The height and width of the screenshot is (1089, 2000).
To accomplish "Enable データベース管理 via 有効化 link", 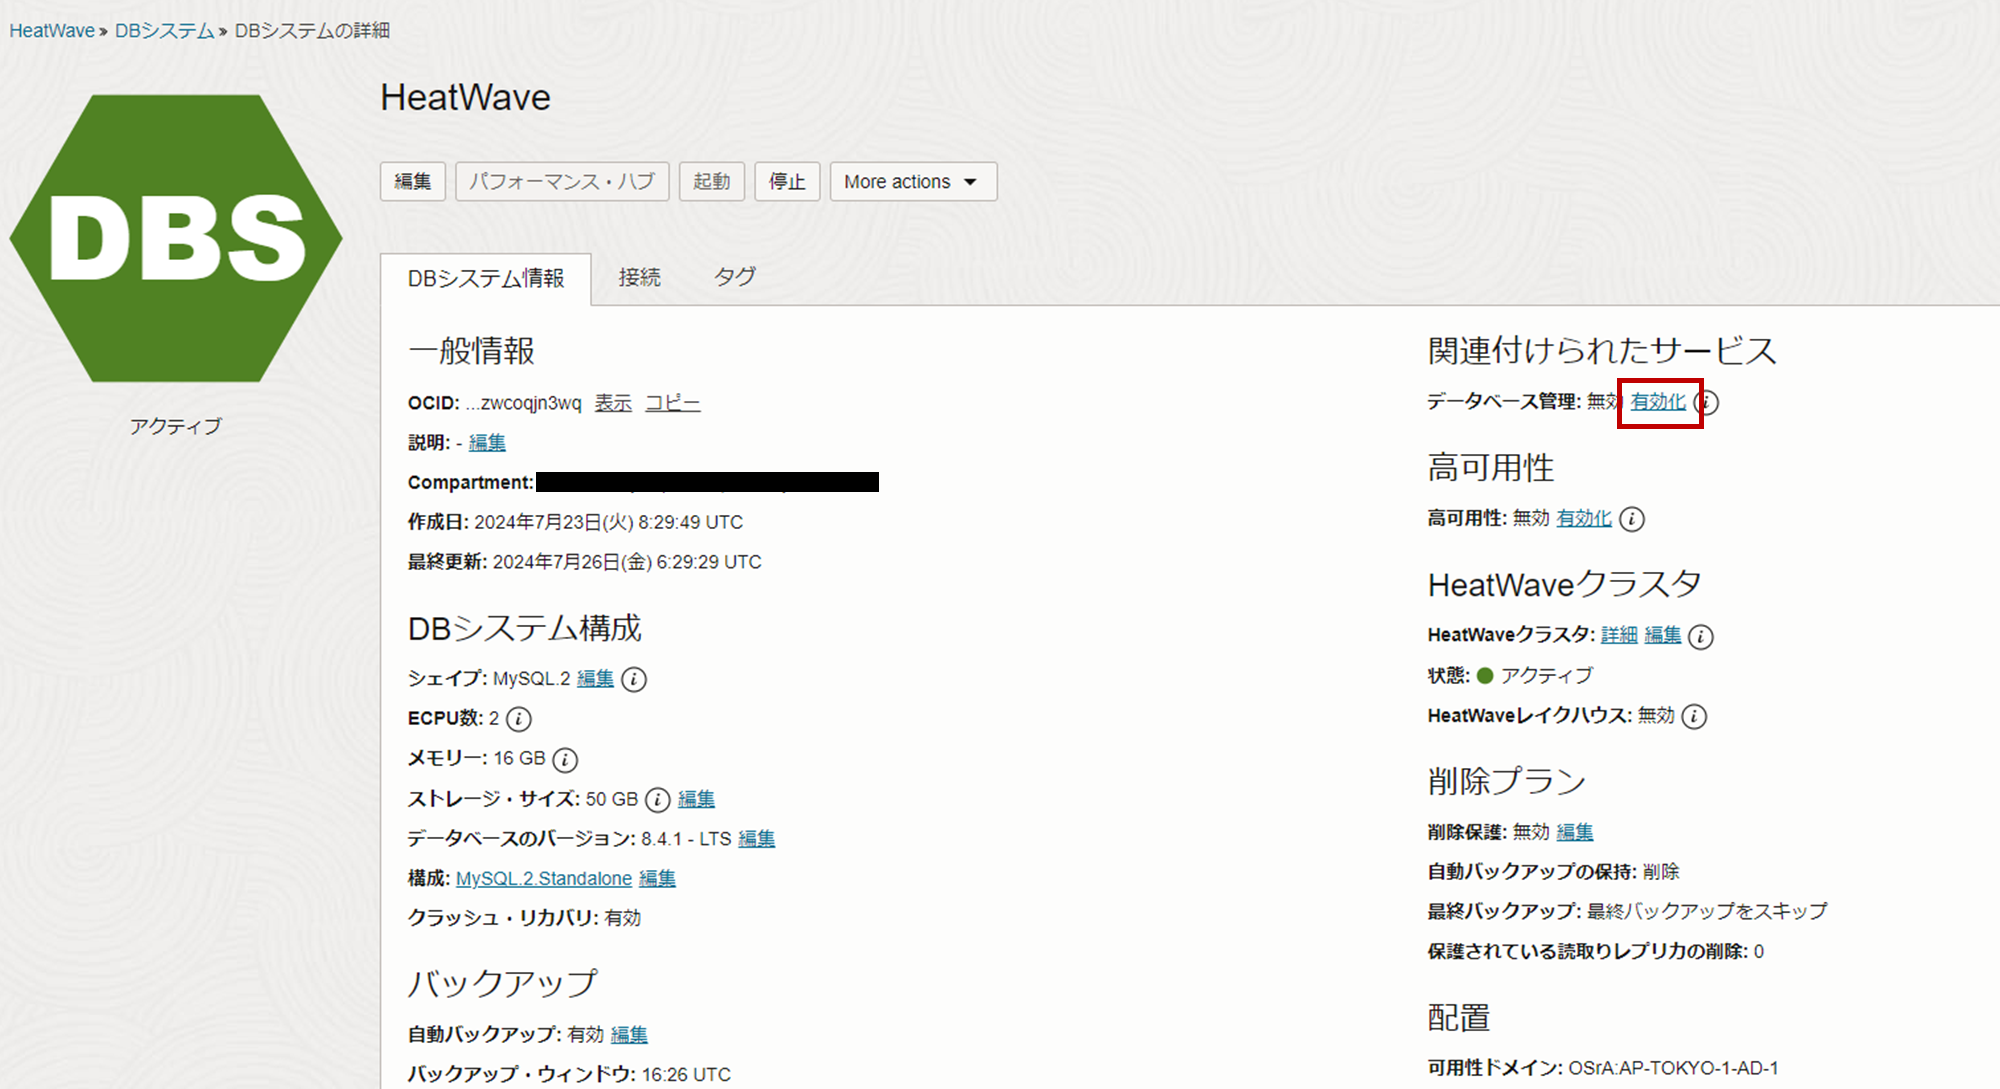I will pyautogui.click(x=1658, y=402).
